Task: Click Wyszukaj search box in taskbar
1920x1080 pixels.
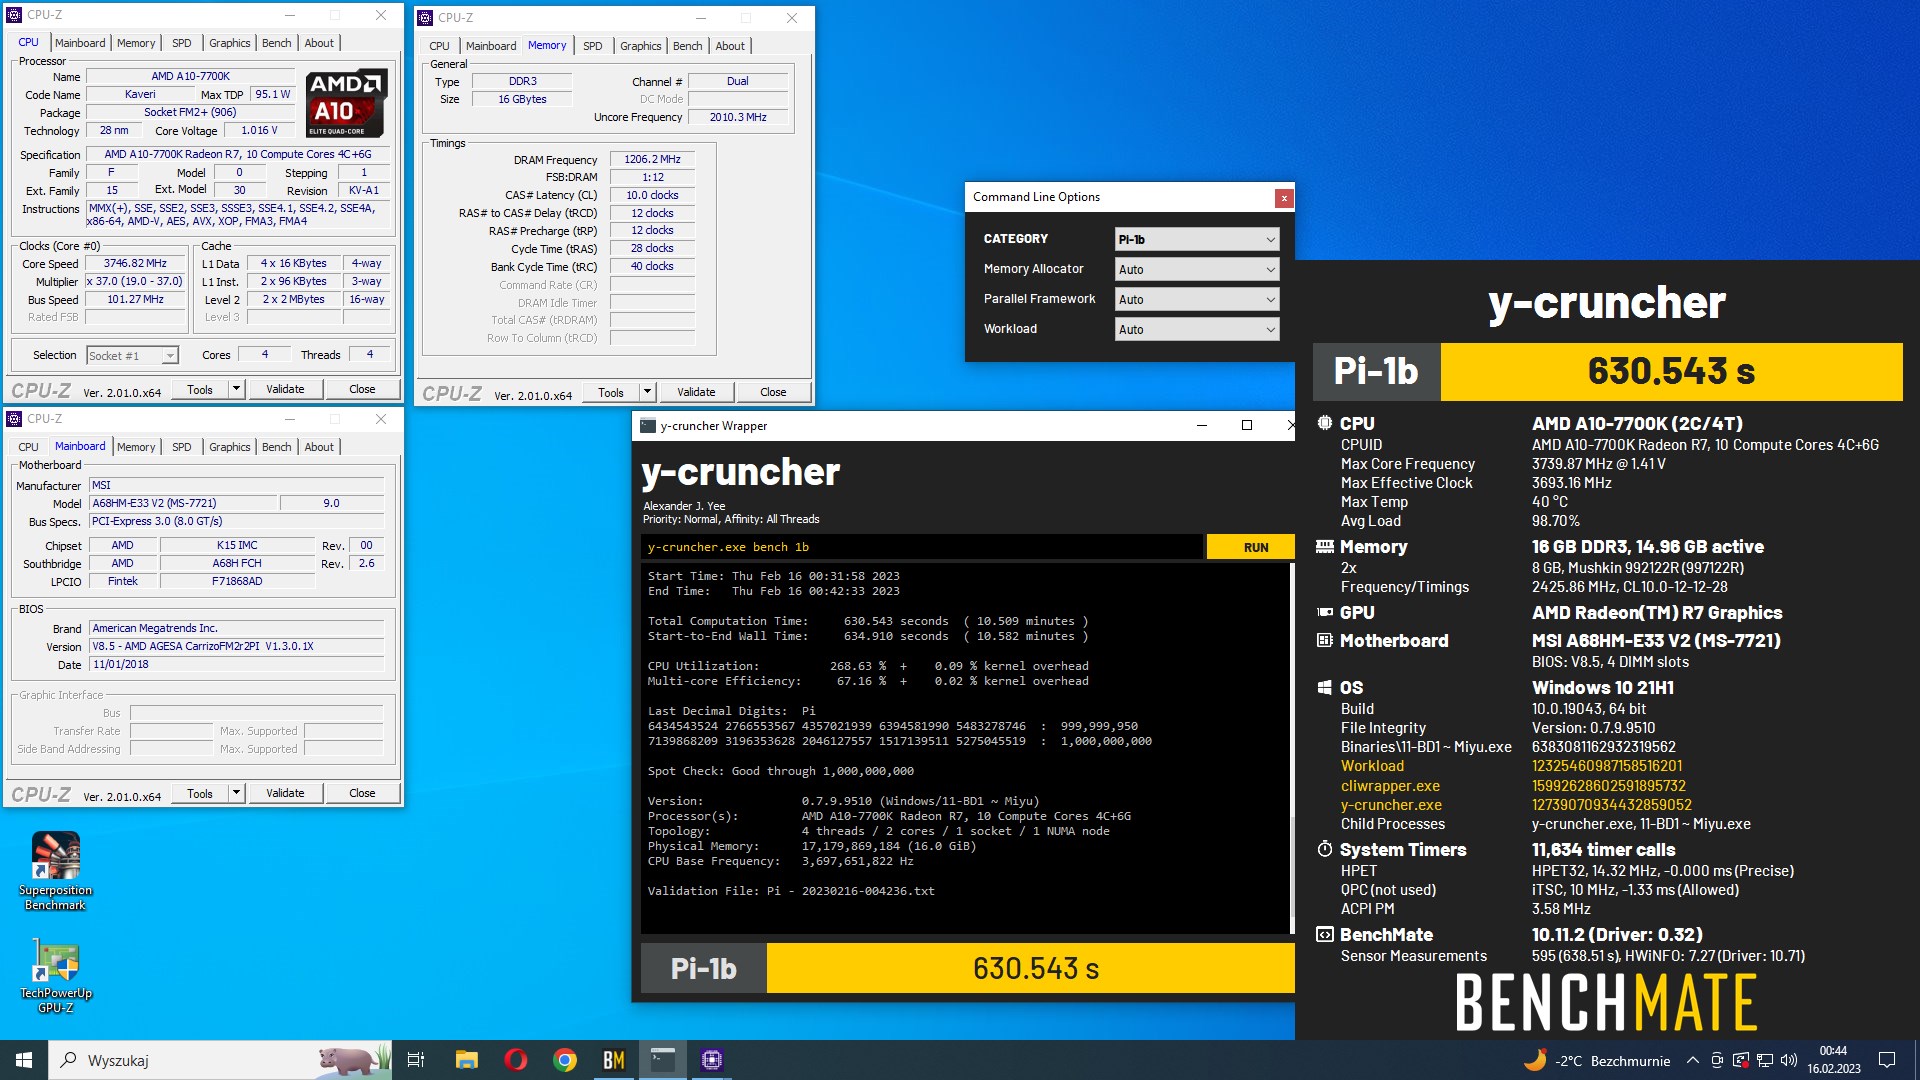Action: tap(220, 1060)
